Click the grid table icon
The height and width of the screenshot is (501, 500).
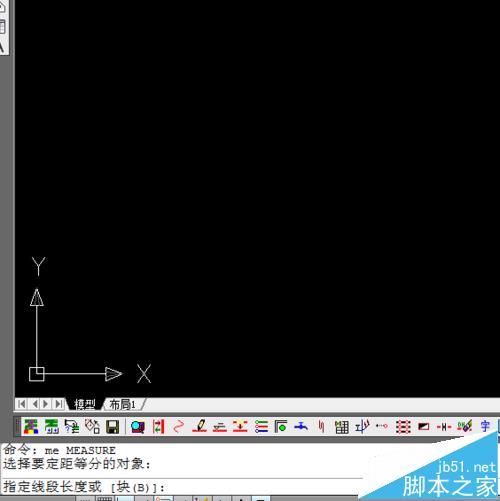[342, 427]
